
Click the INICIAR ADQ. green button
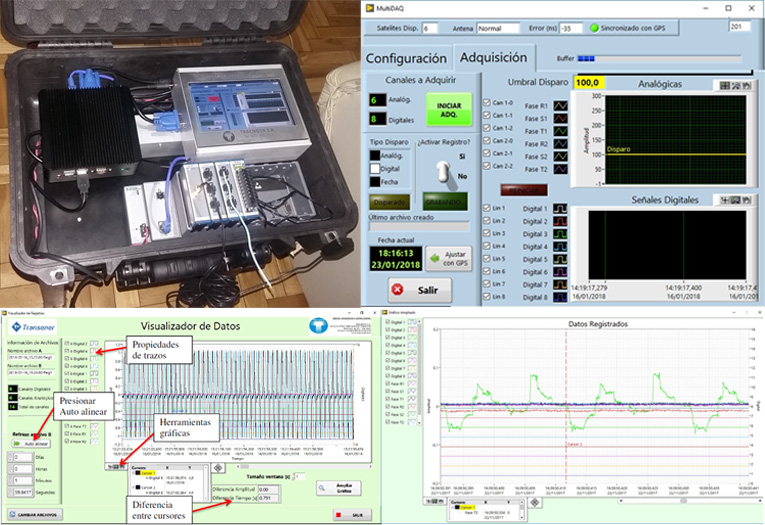[448, 107]
